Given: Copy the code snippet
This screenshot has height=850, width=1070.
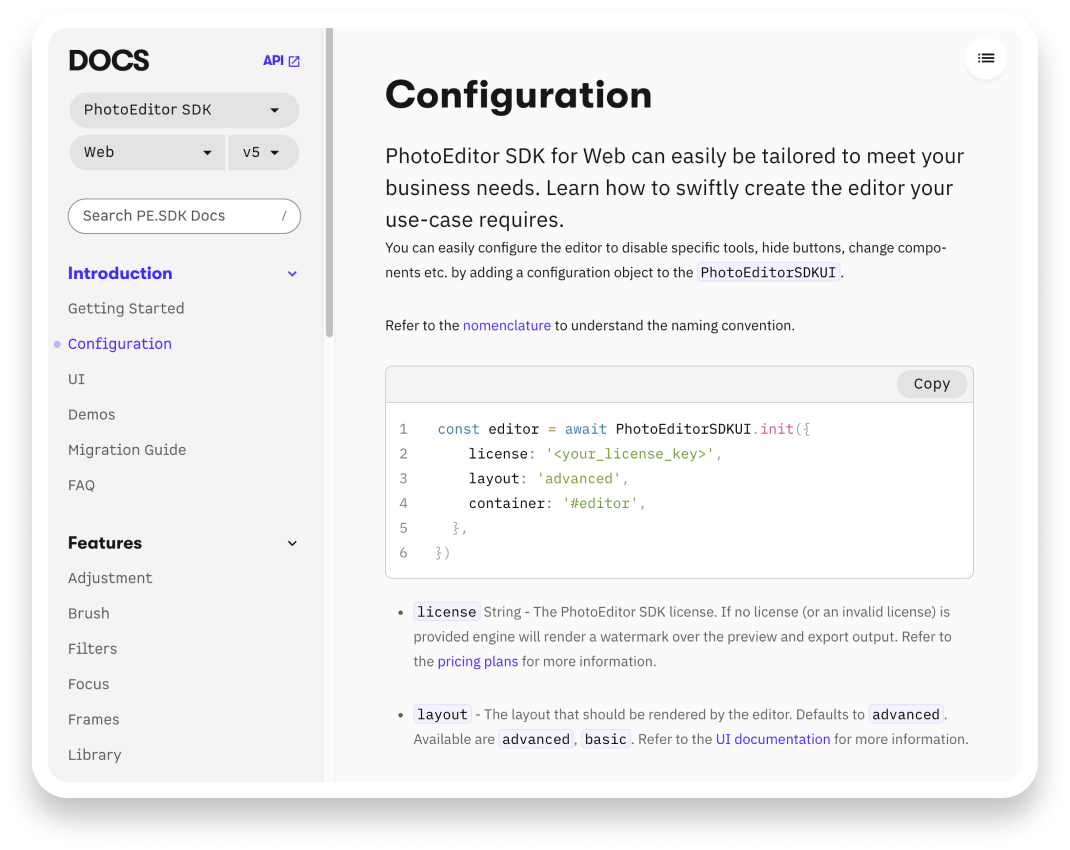Looking at the screenshot, I should click(931, 384).
